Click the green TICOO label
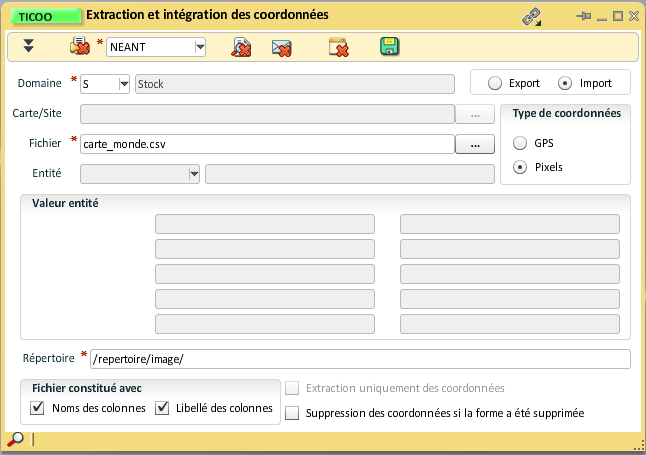The height and width of the screenshot is (455, 646). click(43, 17)
